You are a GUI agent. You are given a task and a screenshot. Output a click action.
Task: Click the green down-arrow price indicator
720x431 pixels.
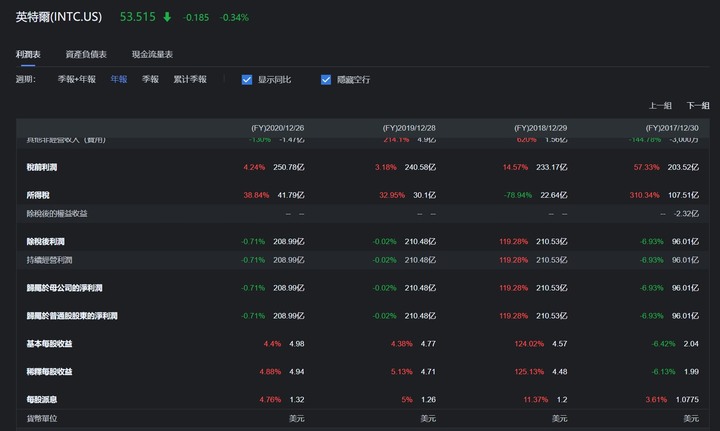(x=167, y=17)
